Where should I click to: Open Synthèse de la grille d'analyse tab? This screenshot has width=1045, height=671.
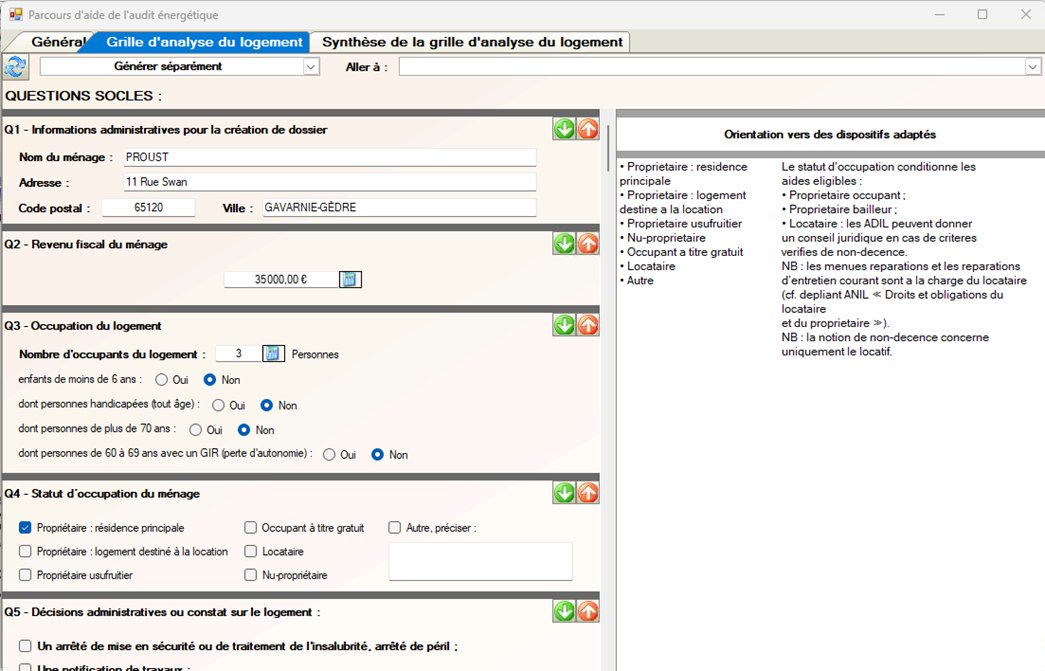coord(472,42)
